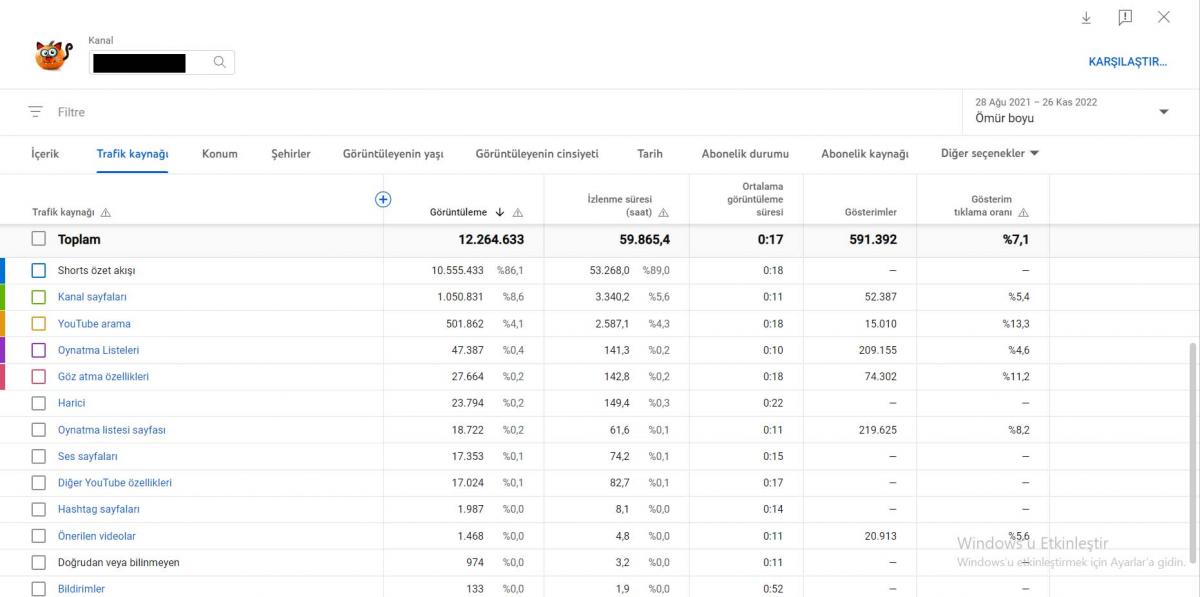This screenshot has height=597, width=1200.
Task: Download the analytics report
Action: 1086,18
